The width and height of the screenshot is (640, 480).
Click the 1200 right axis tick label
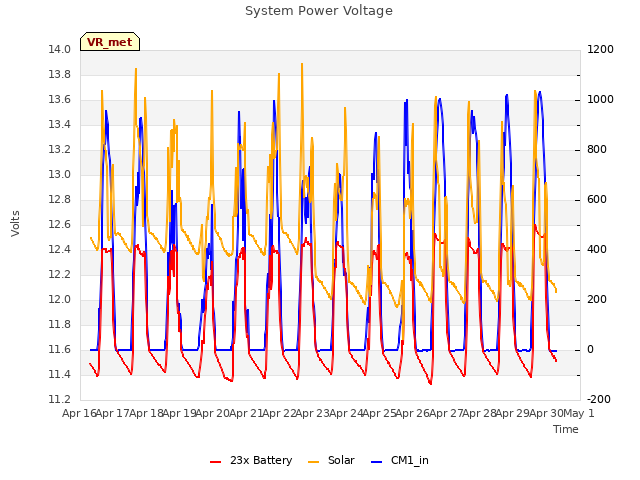pyautogui.click(x=600, y=49)
